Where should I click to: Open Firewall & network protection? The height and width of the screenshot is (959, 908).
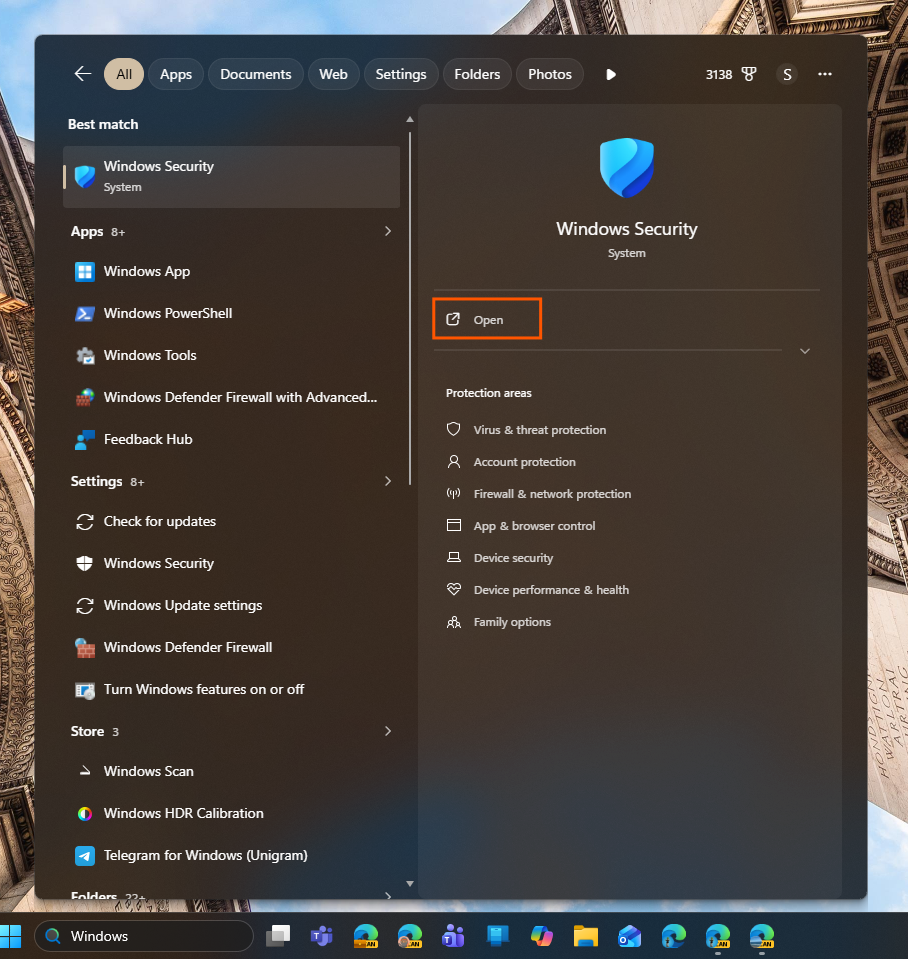pos(538,494)
